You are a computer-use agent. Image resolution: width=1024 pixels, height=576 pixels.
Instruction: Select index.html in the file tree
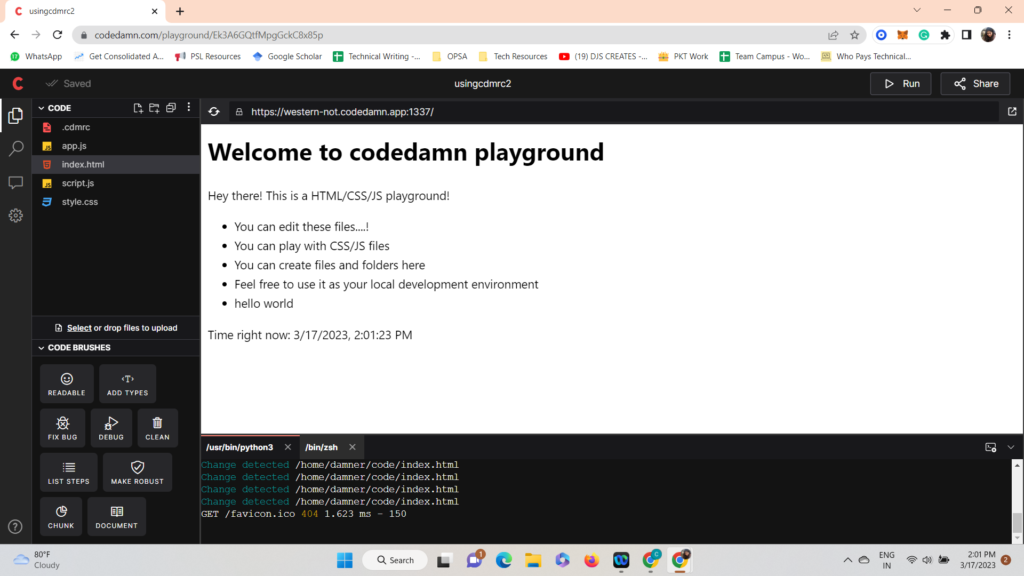point(116,165)
